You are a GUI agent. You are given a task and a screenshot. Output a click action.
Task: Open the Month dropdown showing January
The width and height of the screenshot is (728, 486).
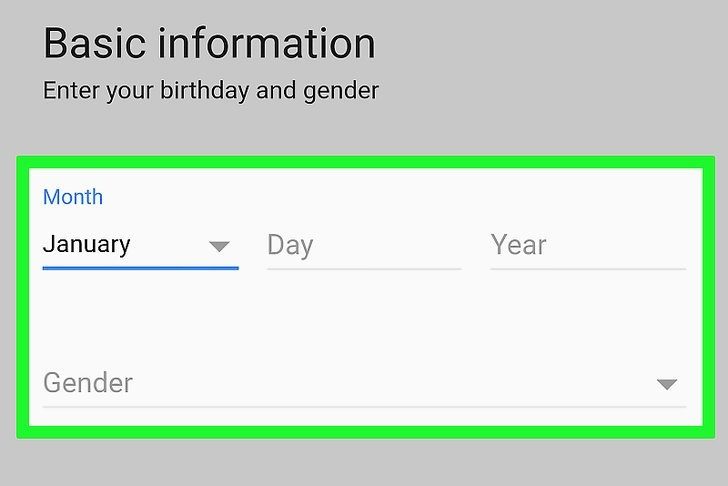(140, 245)
